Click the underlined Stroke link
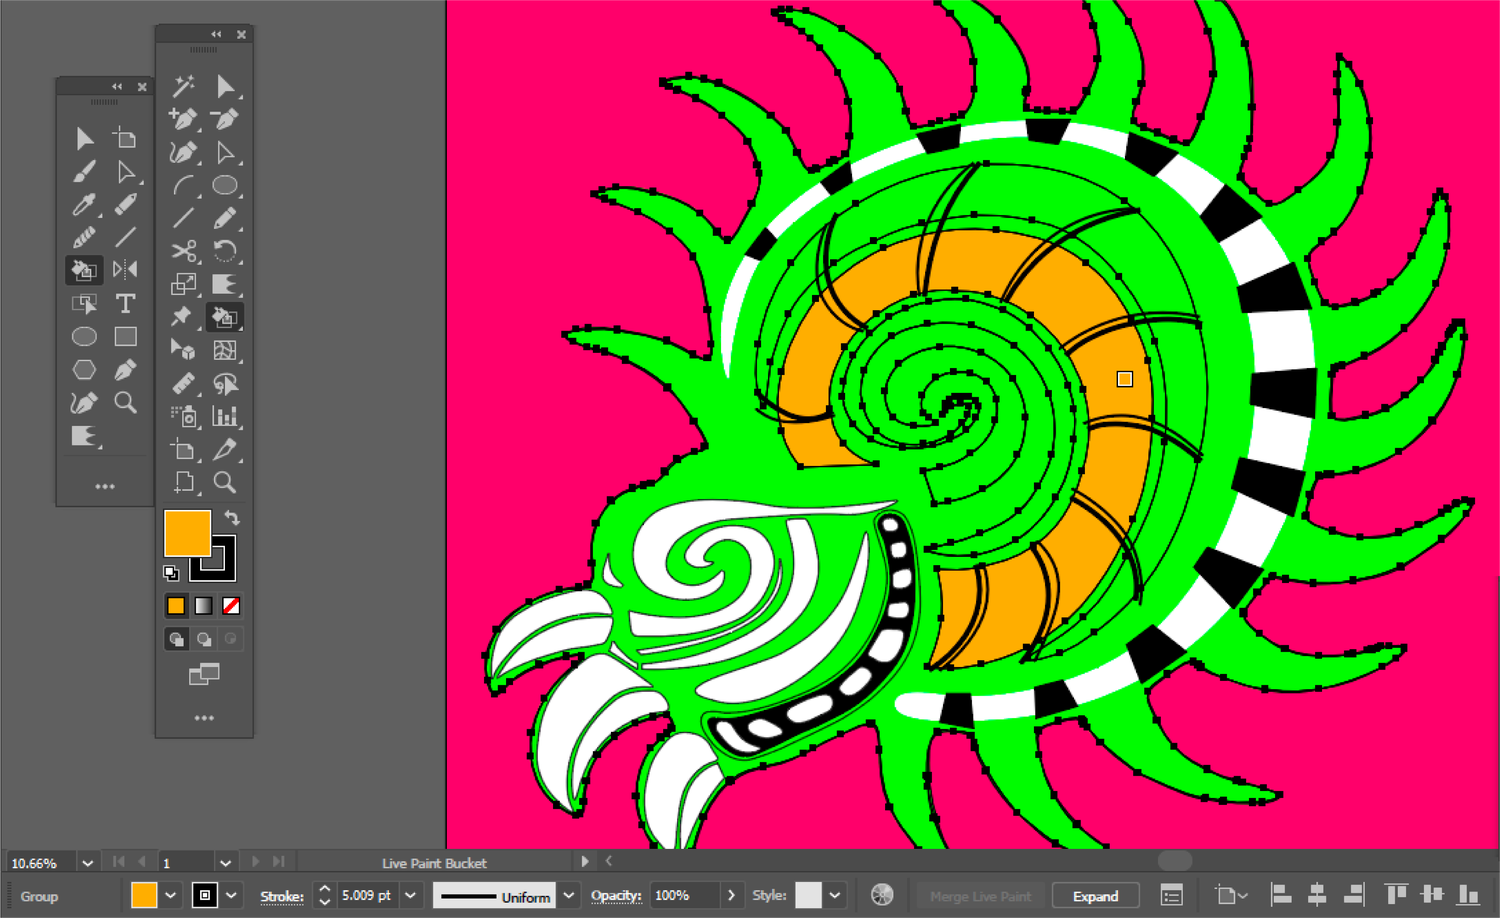 pyautogui.click(x=281, y=896)
